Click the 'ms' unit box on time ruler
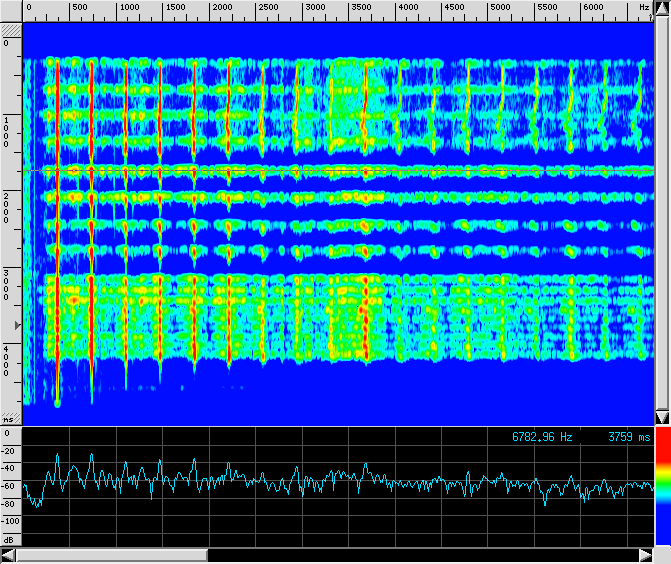Viewport: 671px width, 564px height. point(10,418)
